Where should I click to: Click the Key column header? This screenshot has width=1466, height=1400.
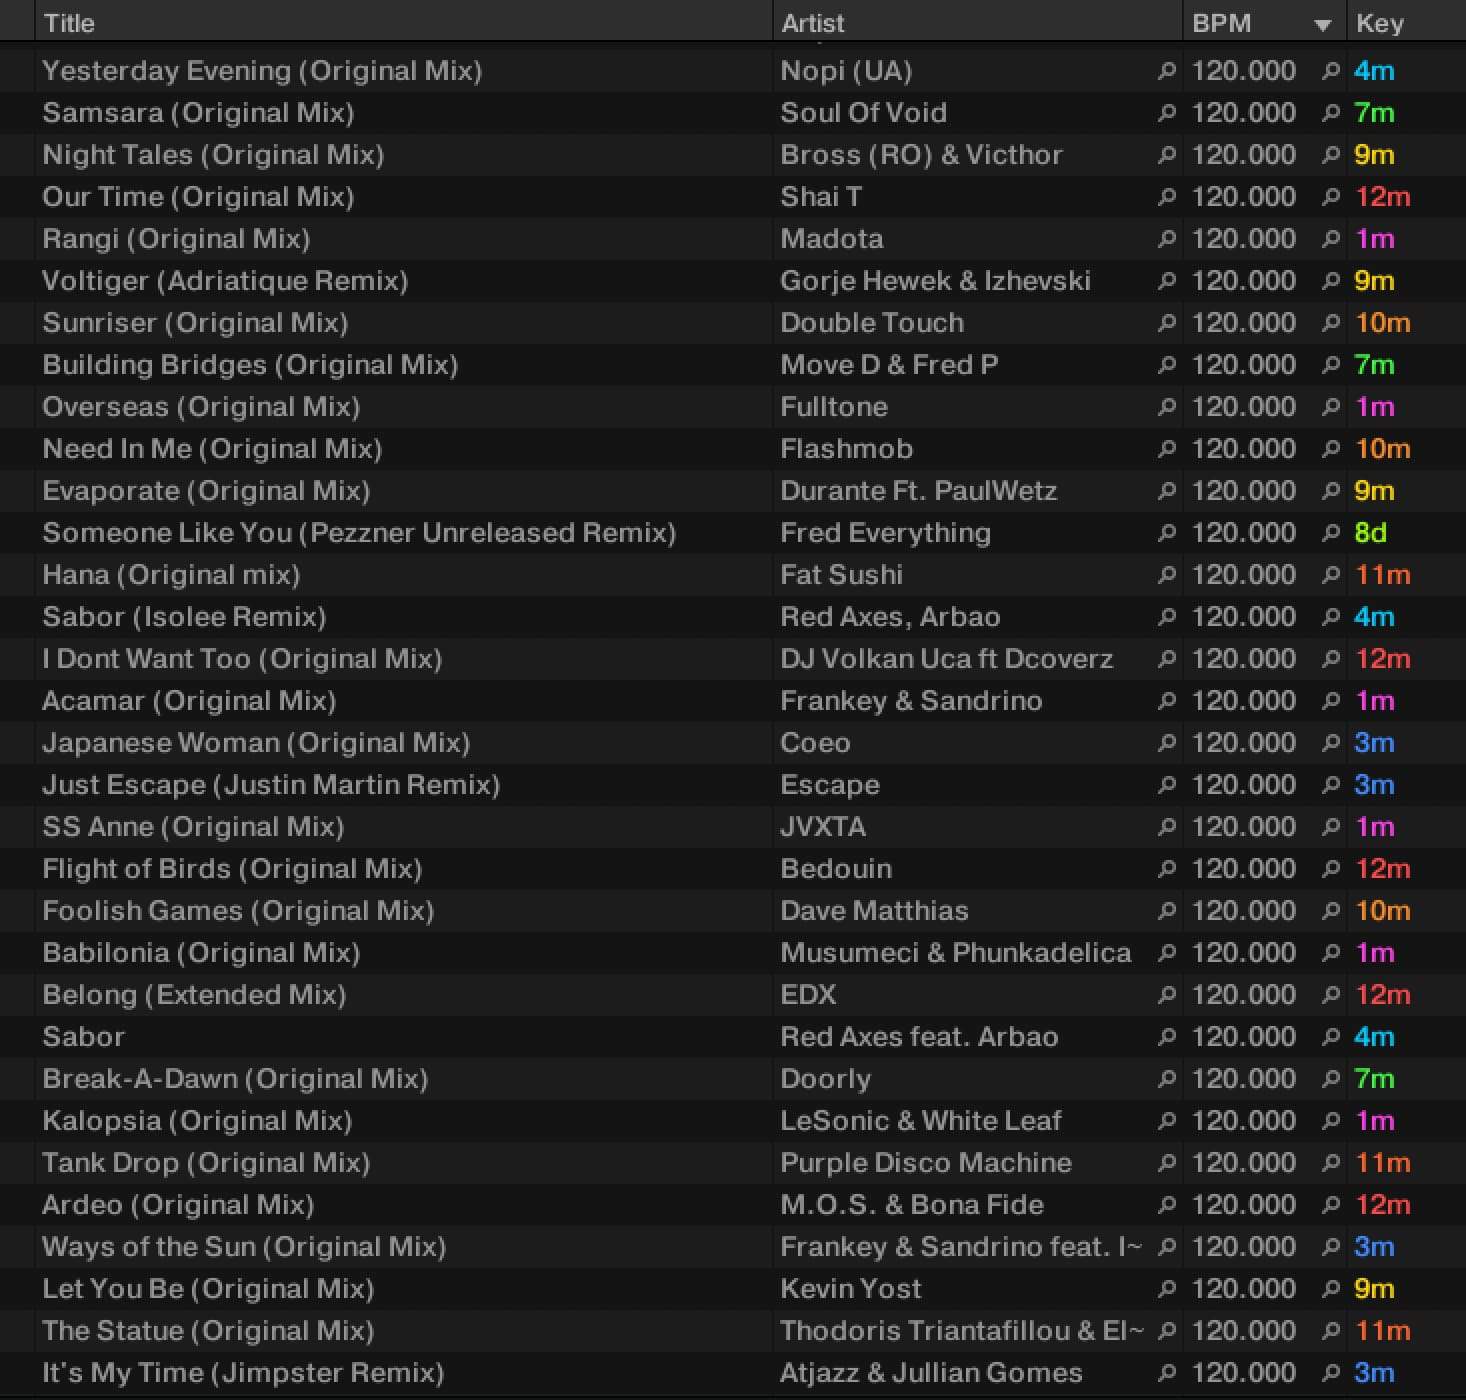(1379, 23)
